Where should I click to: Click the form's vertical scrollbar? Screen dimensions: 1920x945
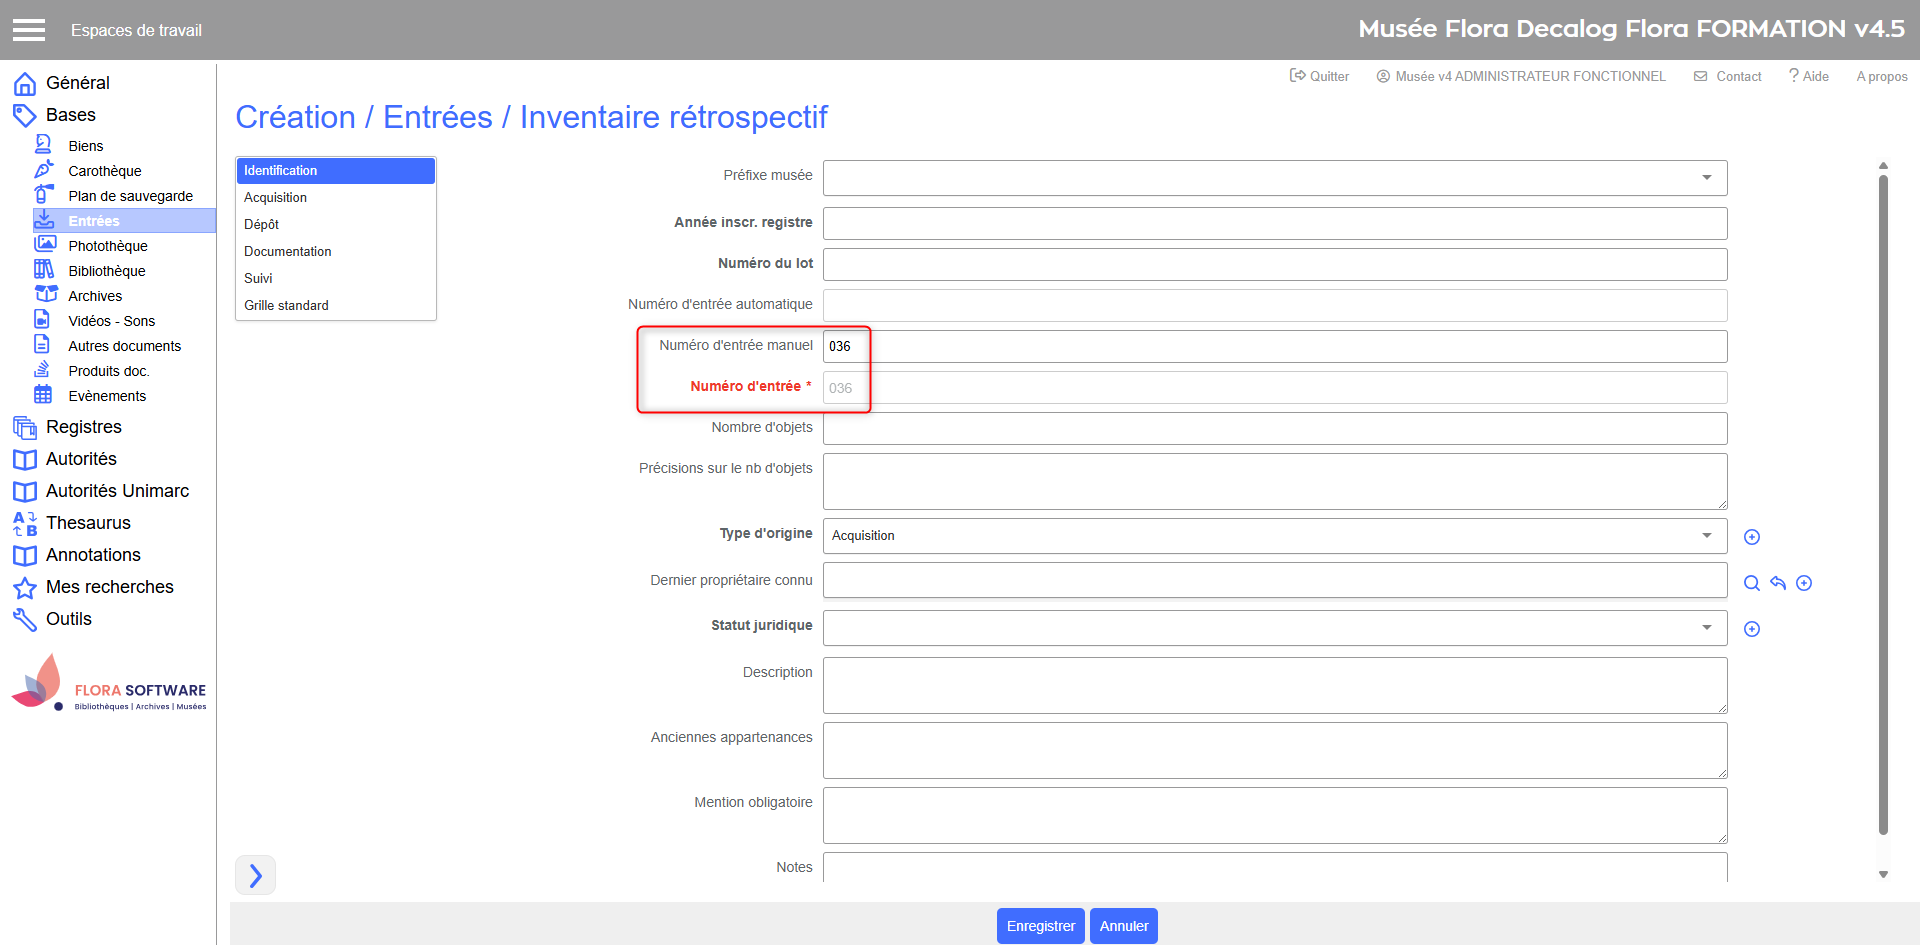click(1883, 500)
